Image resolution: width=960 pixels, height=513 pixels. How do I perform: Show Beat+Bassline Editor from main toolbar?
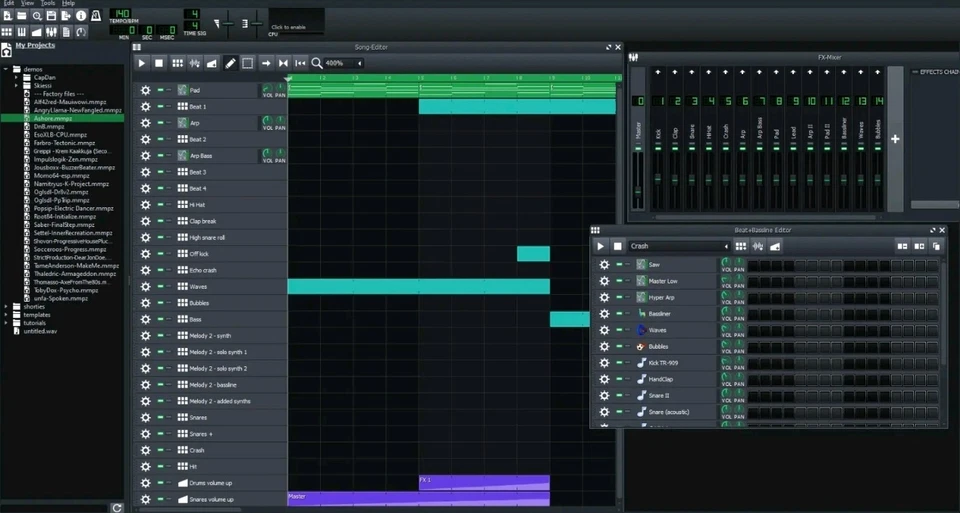click(7, 32)
